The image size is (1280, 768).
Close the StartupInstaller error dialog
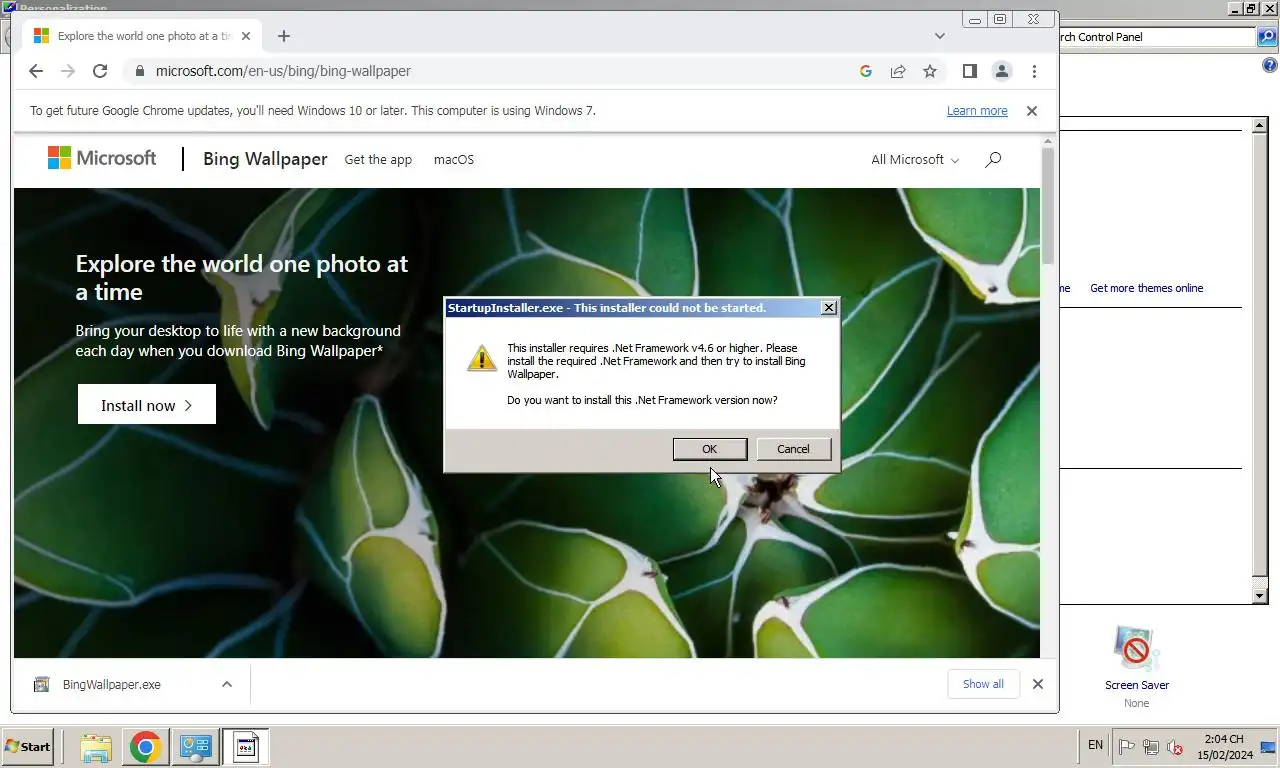829,308
